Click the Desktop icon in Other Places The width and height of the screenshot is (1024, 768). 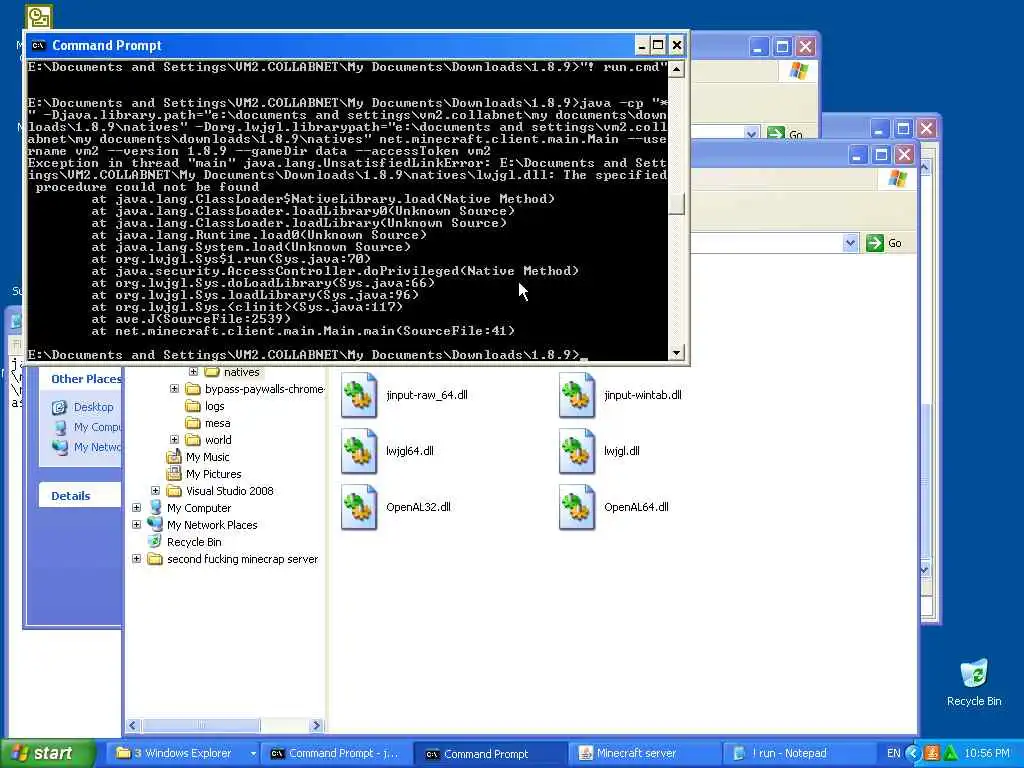click(x=59, y=408)
